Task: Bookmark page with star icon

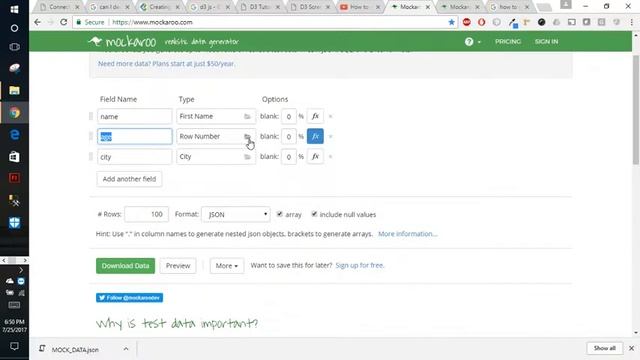Action: [451, 22]
